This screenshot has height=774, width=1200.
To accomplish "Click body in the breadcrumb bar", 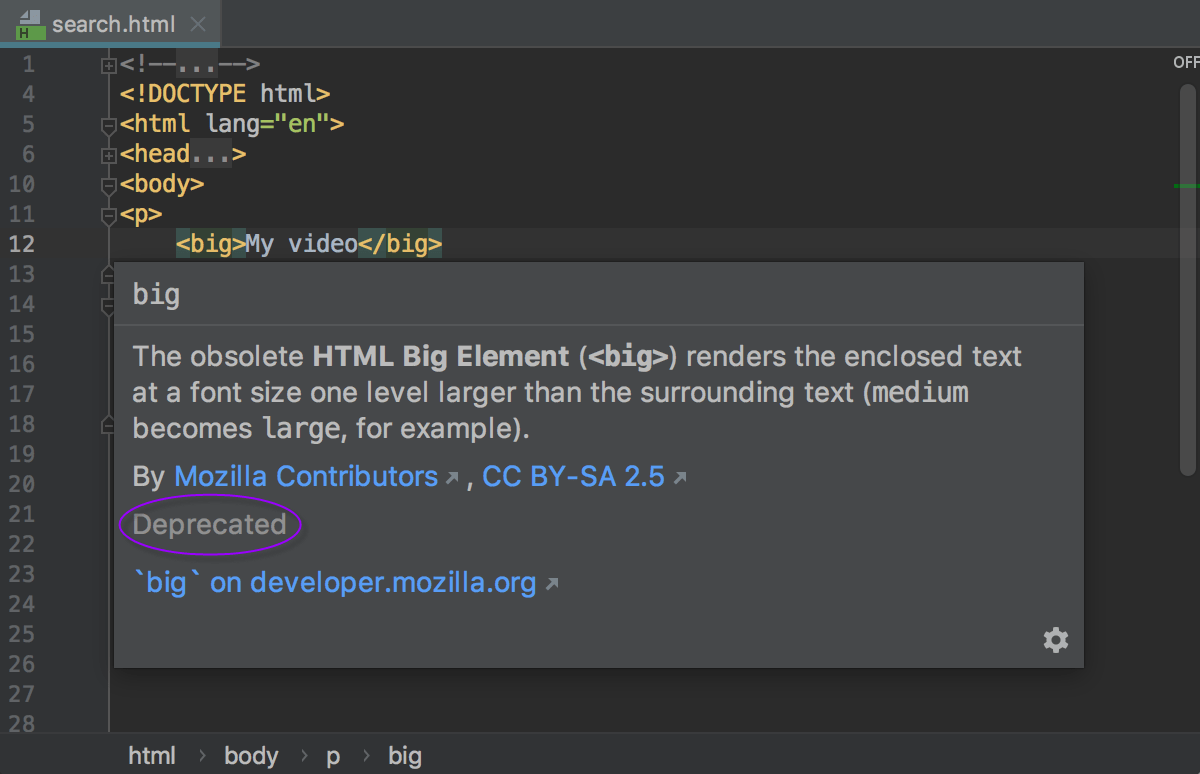I will click(x=251, y=756).
